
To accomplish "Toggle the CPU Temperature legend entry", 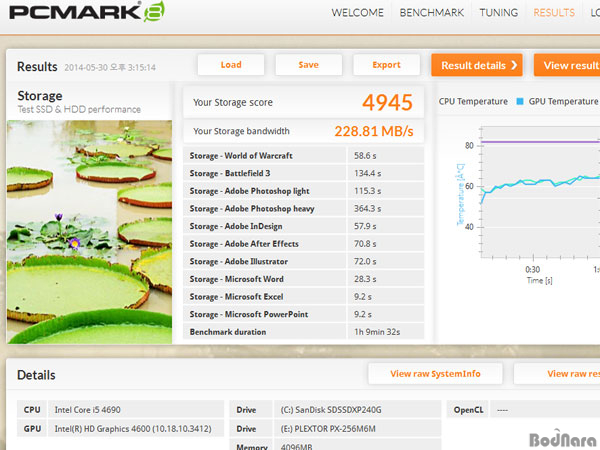I will (472, 101).
